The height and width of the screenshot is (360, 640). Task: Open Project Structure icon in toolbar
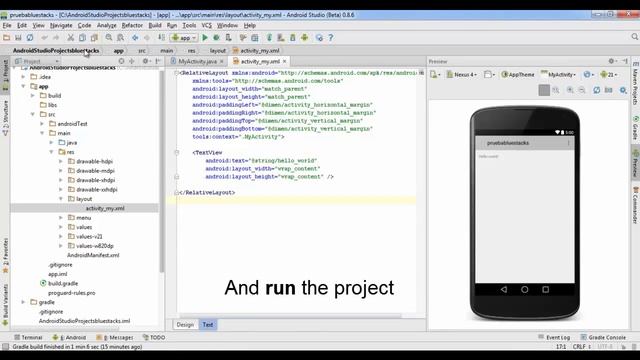coord(255,38)
